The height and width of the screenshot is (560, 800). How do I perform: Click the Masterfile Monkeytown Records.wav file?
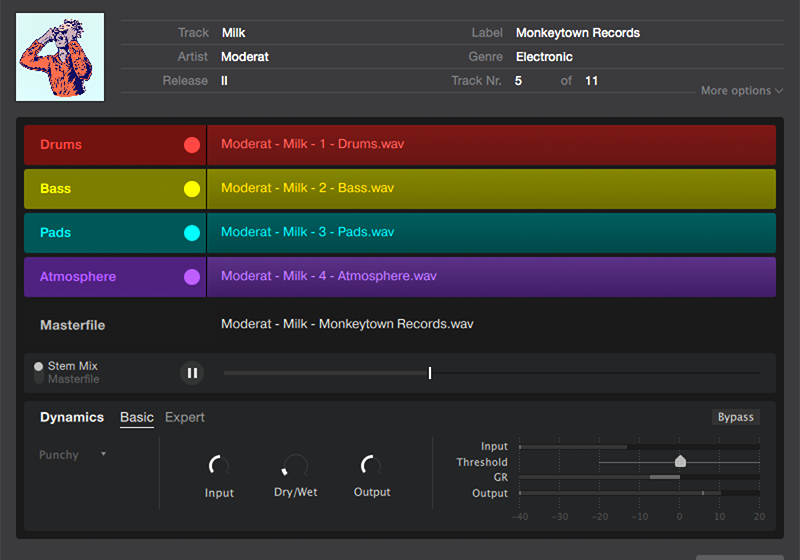pos(347,324)
